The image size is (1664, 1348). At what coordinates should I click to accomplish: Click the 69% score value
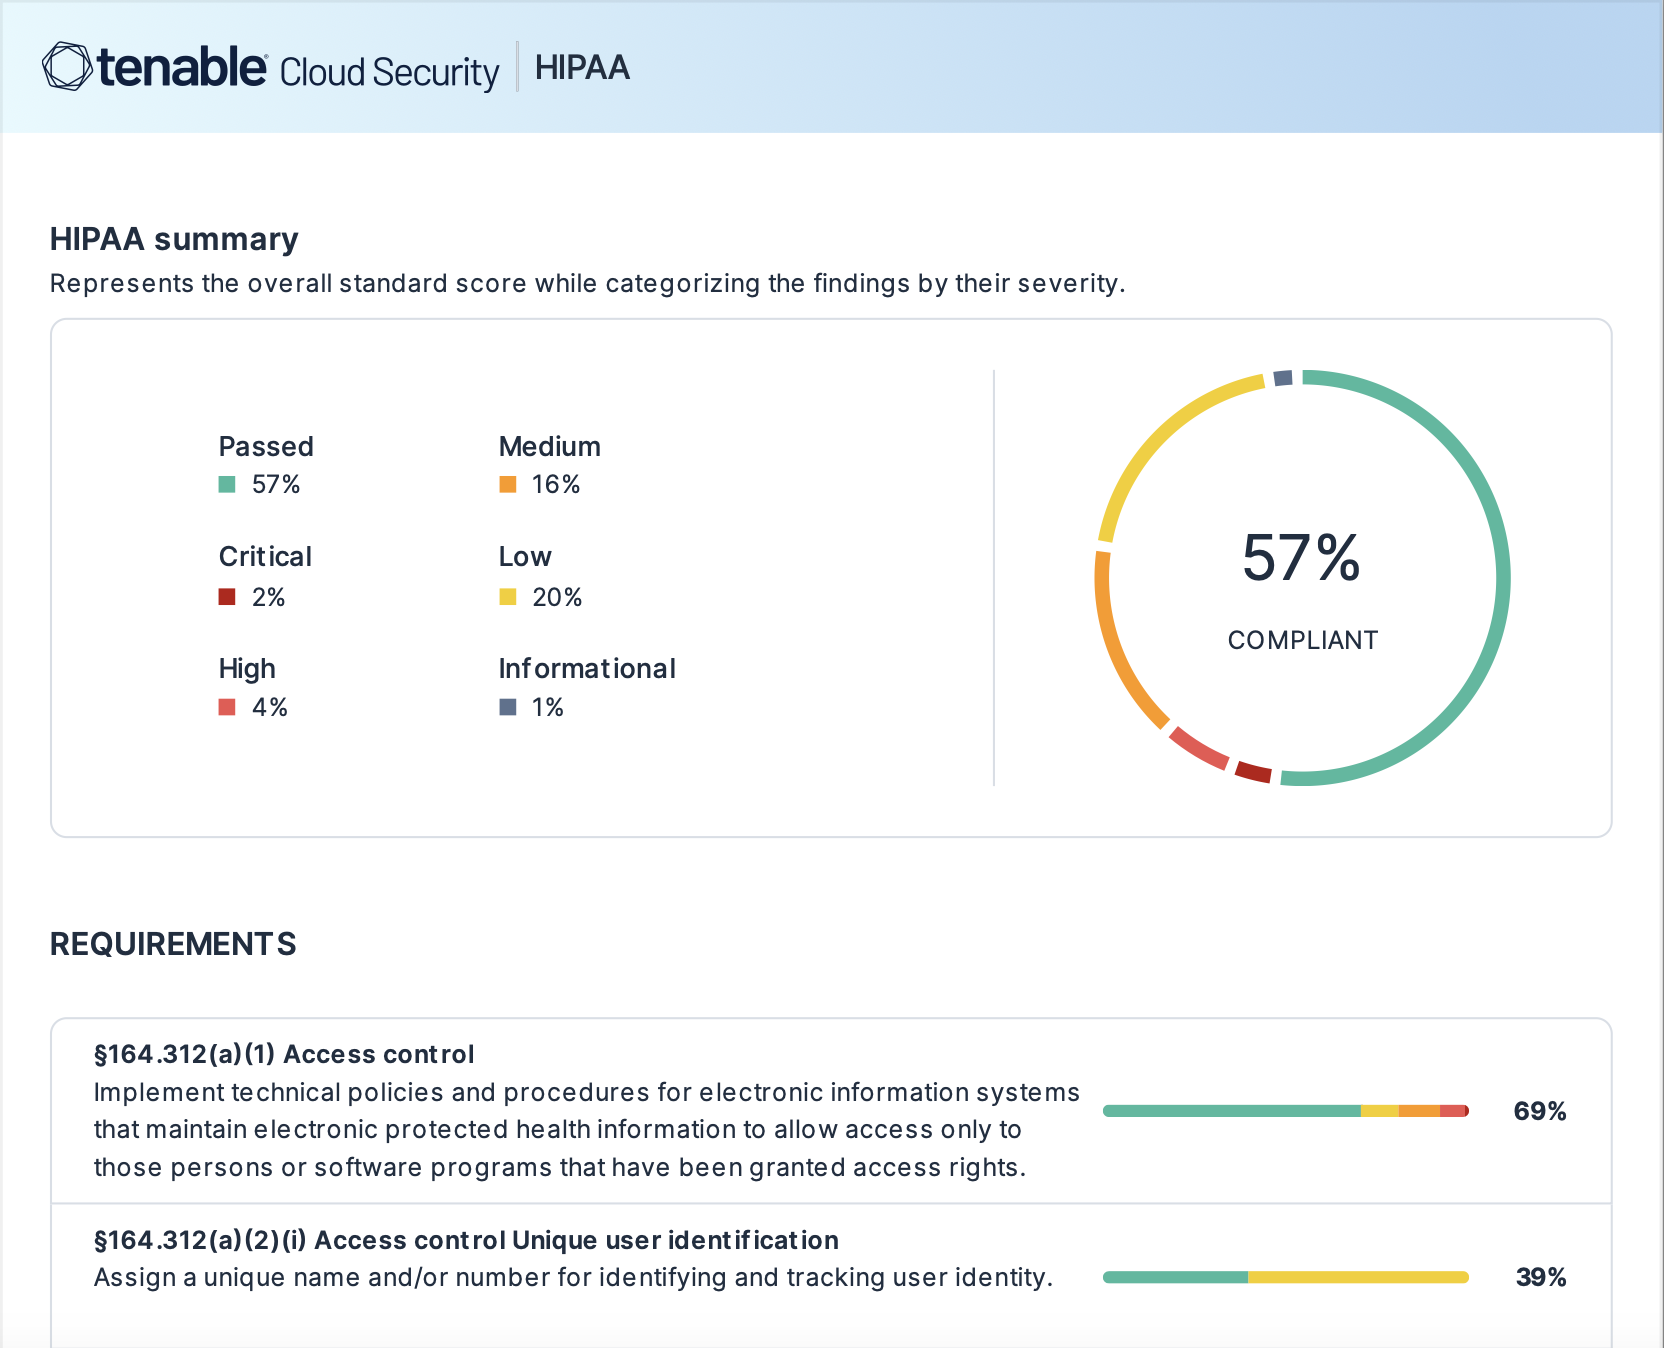[1539, 1111]
